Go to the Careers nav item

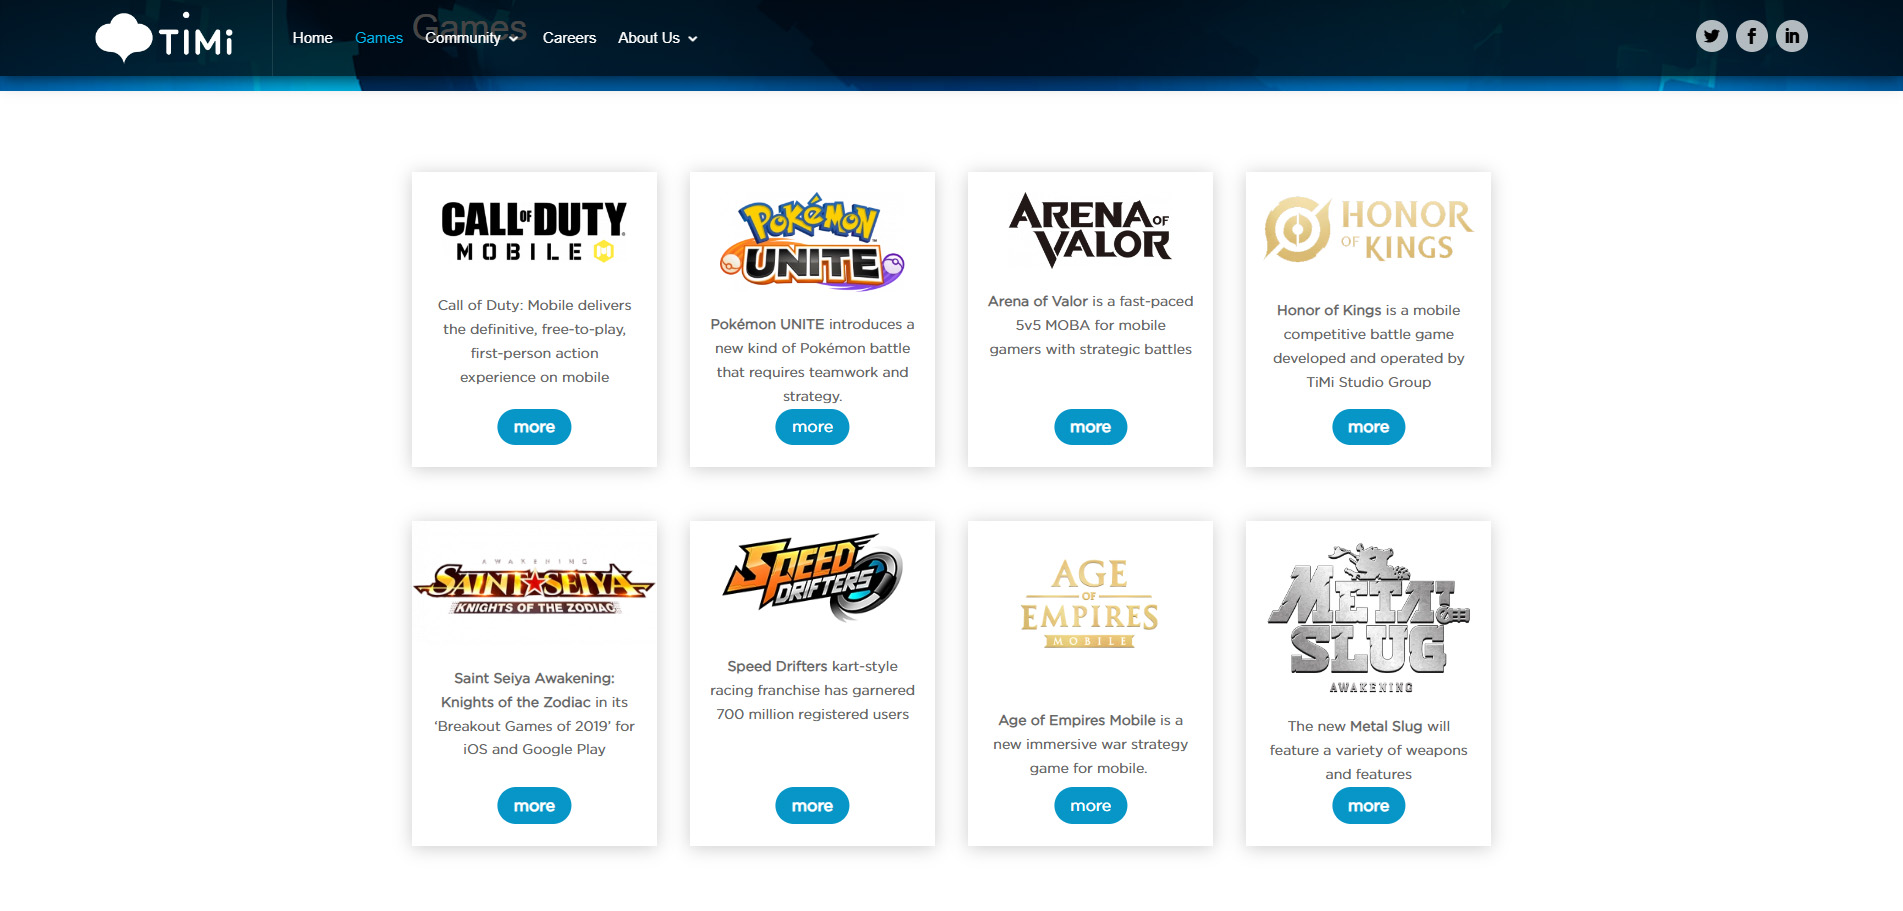(569, 38)
